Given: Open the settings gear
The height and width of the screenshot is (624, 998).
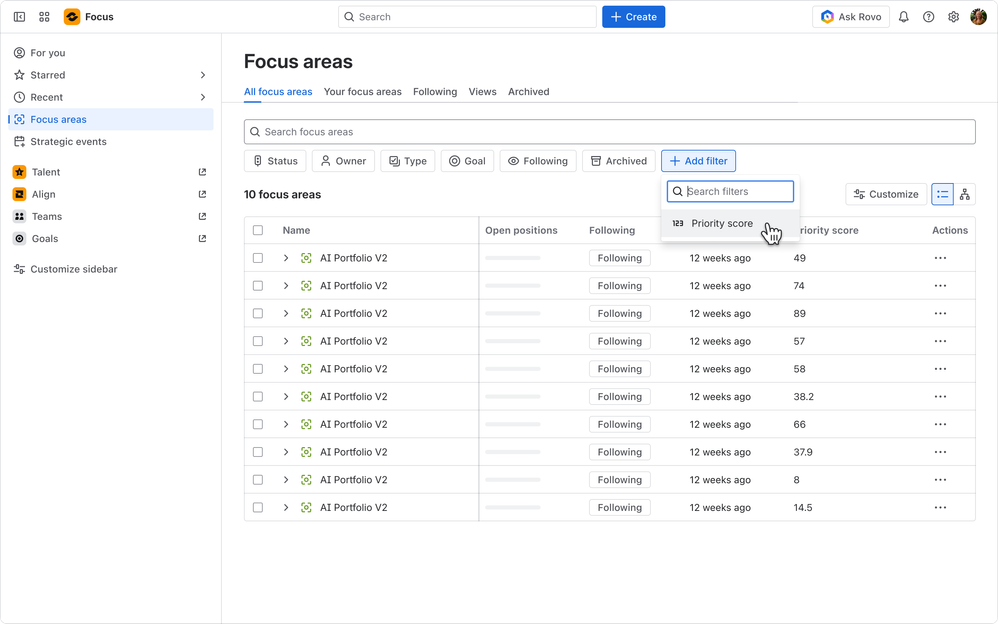Looking at the screenshot, I should pos(953,17).
